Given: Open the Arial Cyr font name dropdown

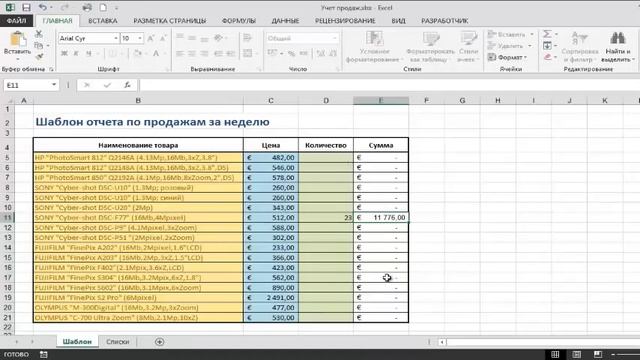Looking at the screenshot, I should click(116, 38).
